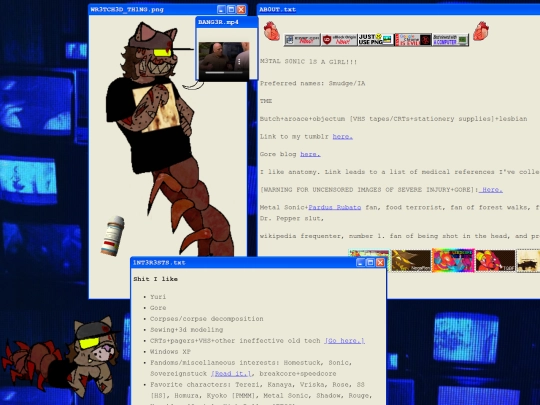Click the 1NT3R3STS.txt title text
The image size is (540, 405).
coord(159,262)
